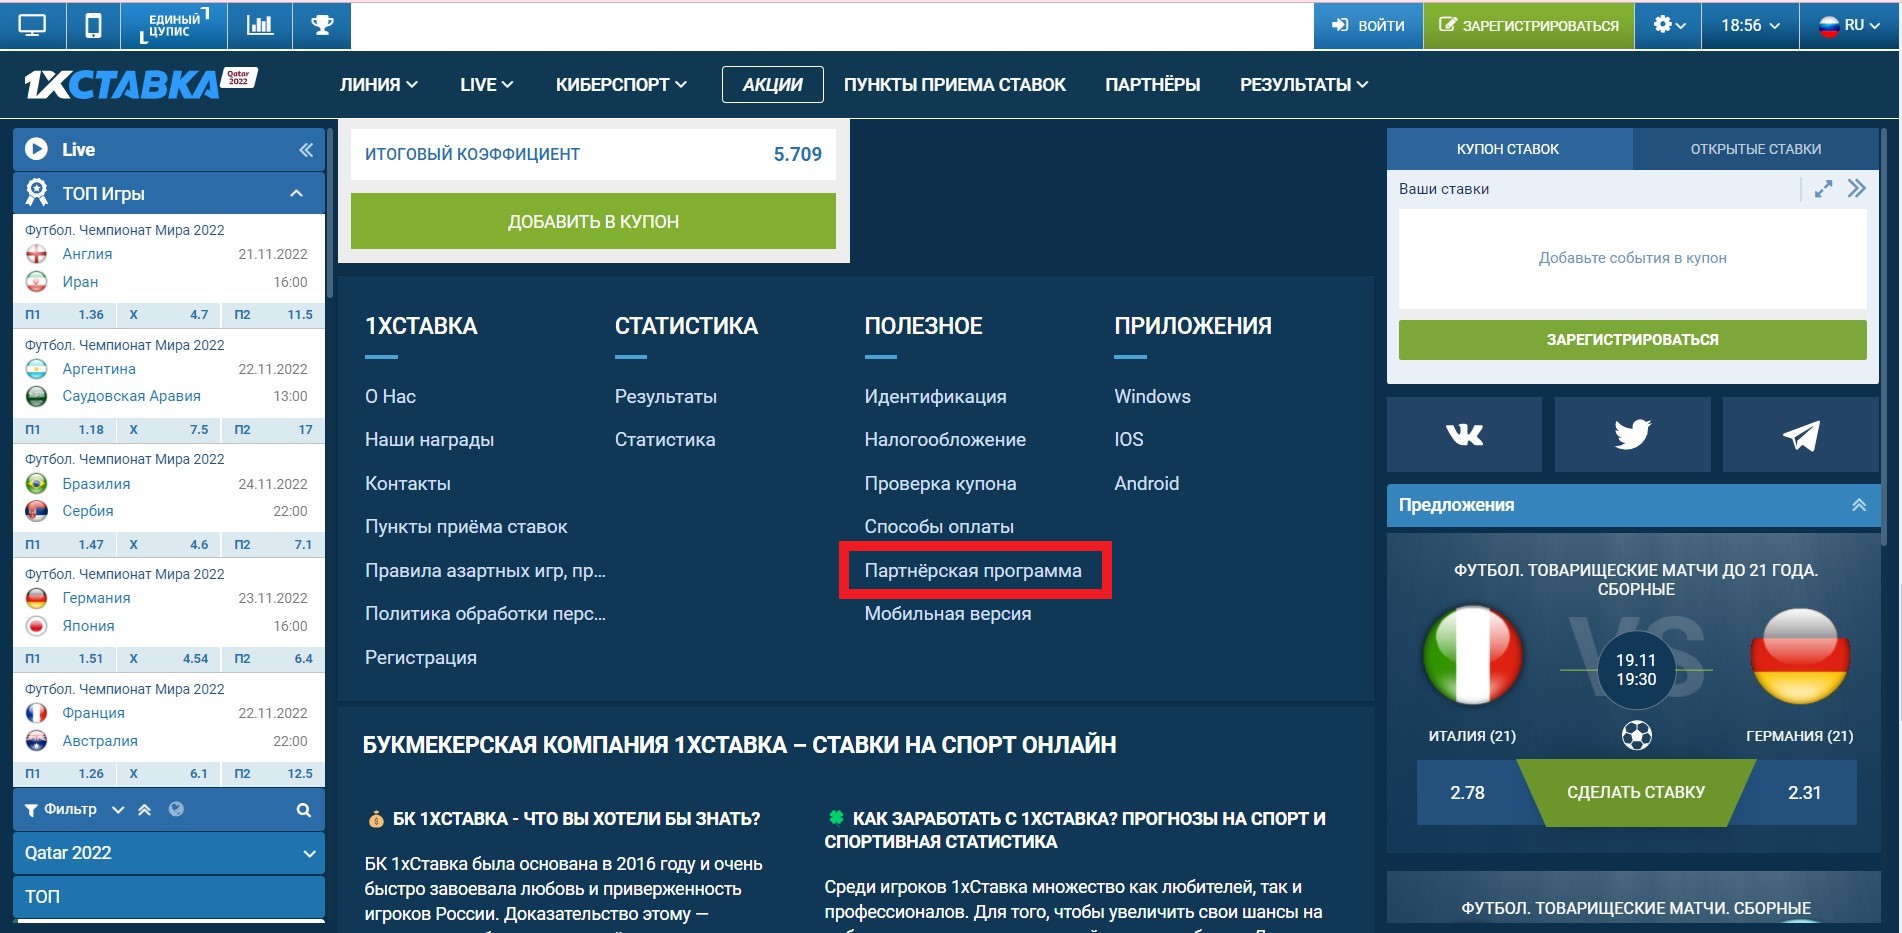Select П1 odds 1.36 for Англия
The height and width of the screenshot is (933, 1902).
point(65,314)
